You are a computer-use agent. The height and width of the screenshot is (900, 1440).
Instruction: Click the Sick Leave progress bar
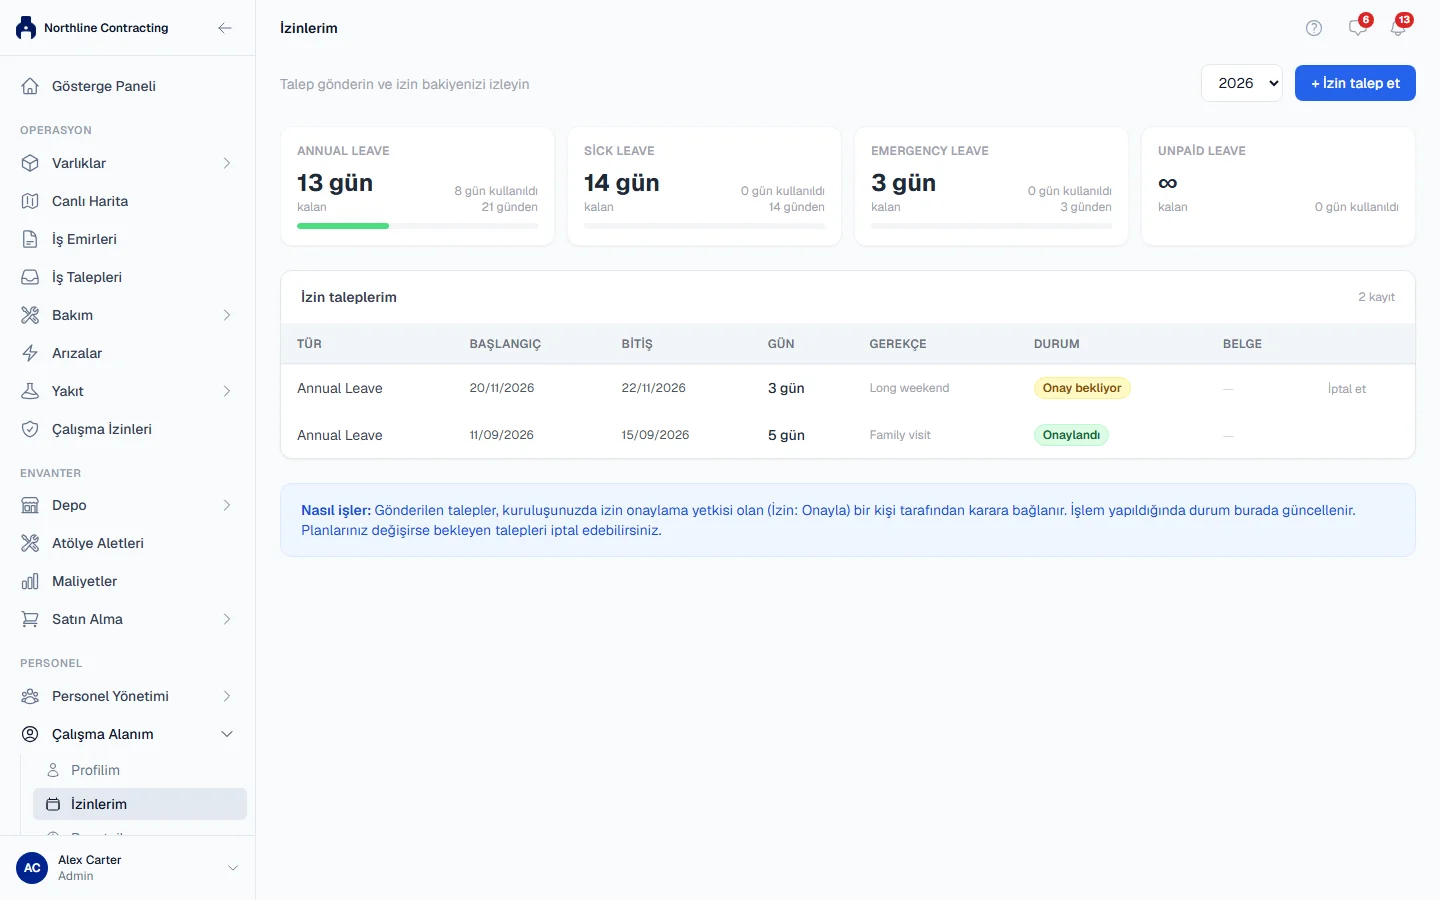(x=705, y=226)
